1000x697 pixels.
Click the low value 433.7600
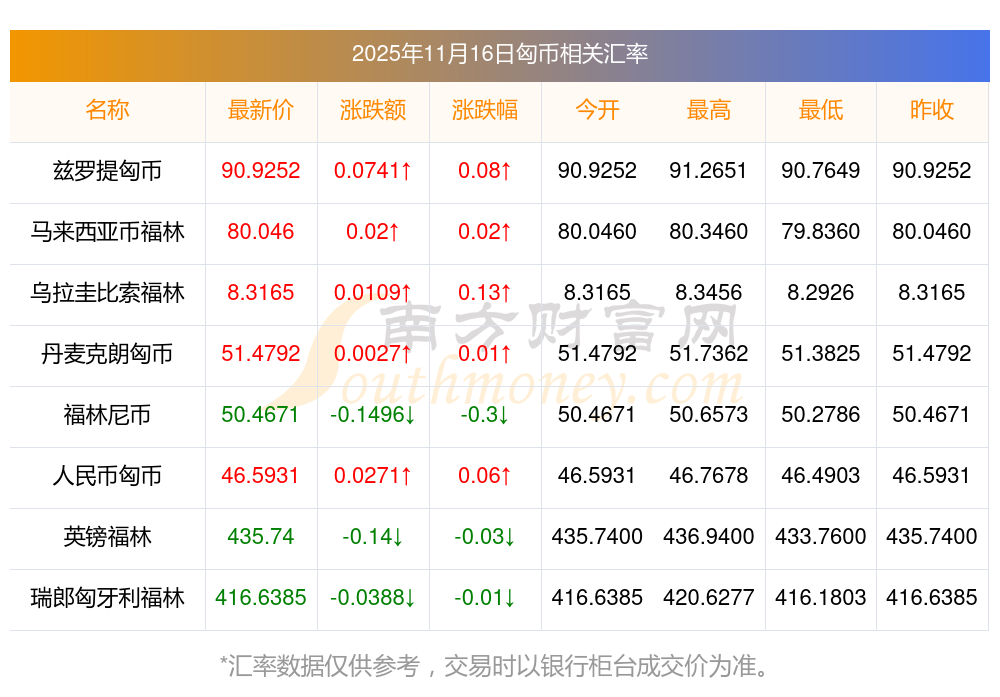pos(821,536)
